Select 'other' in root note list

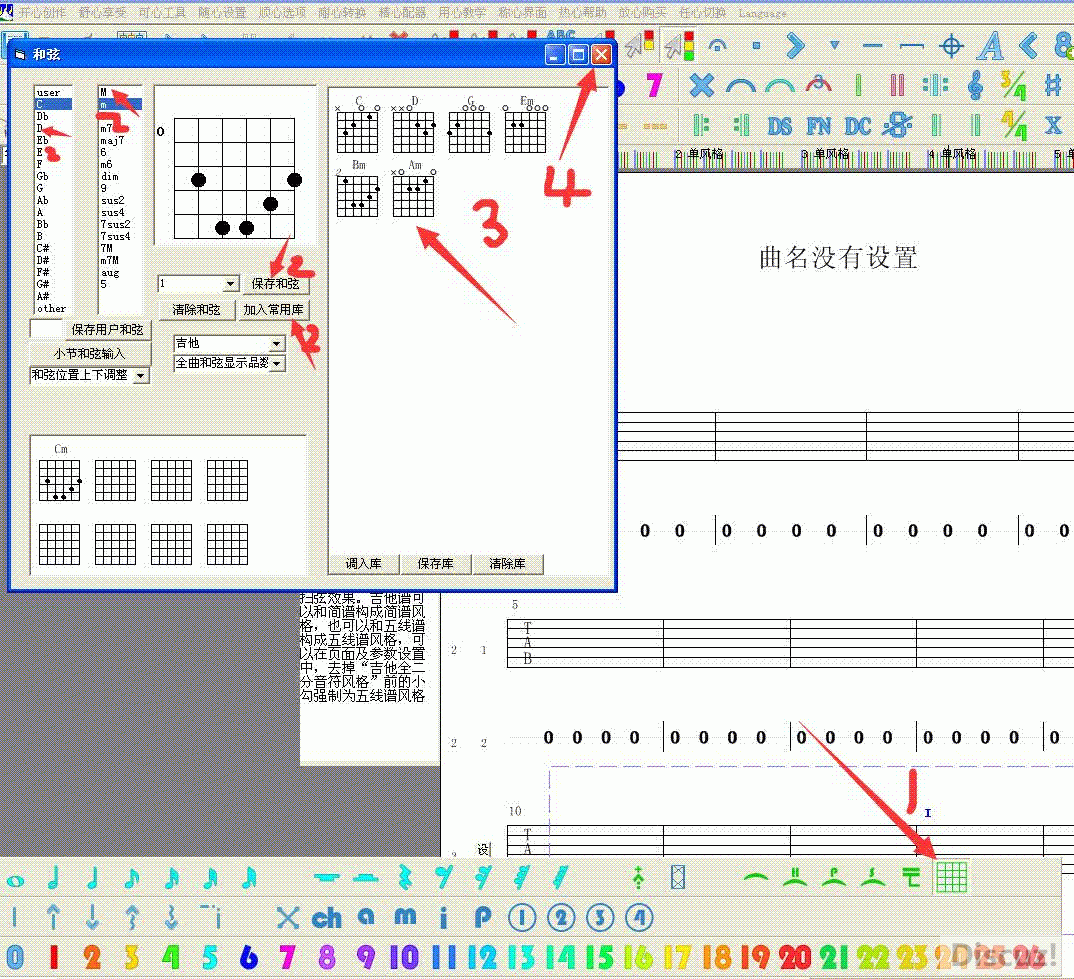point(51,308)
